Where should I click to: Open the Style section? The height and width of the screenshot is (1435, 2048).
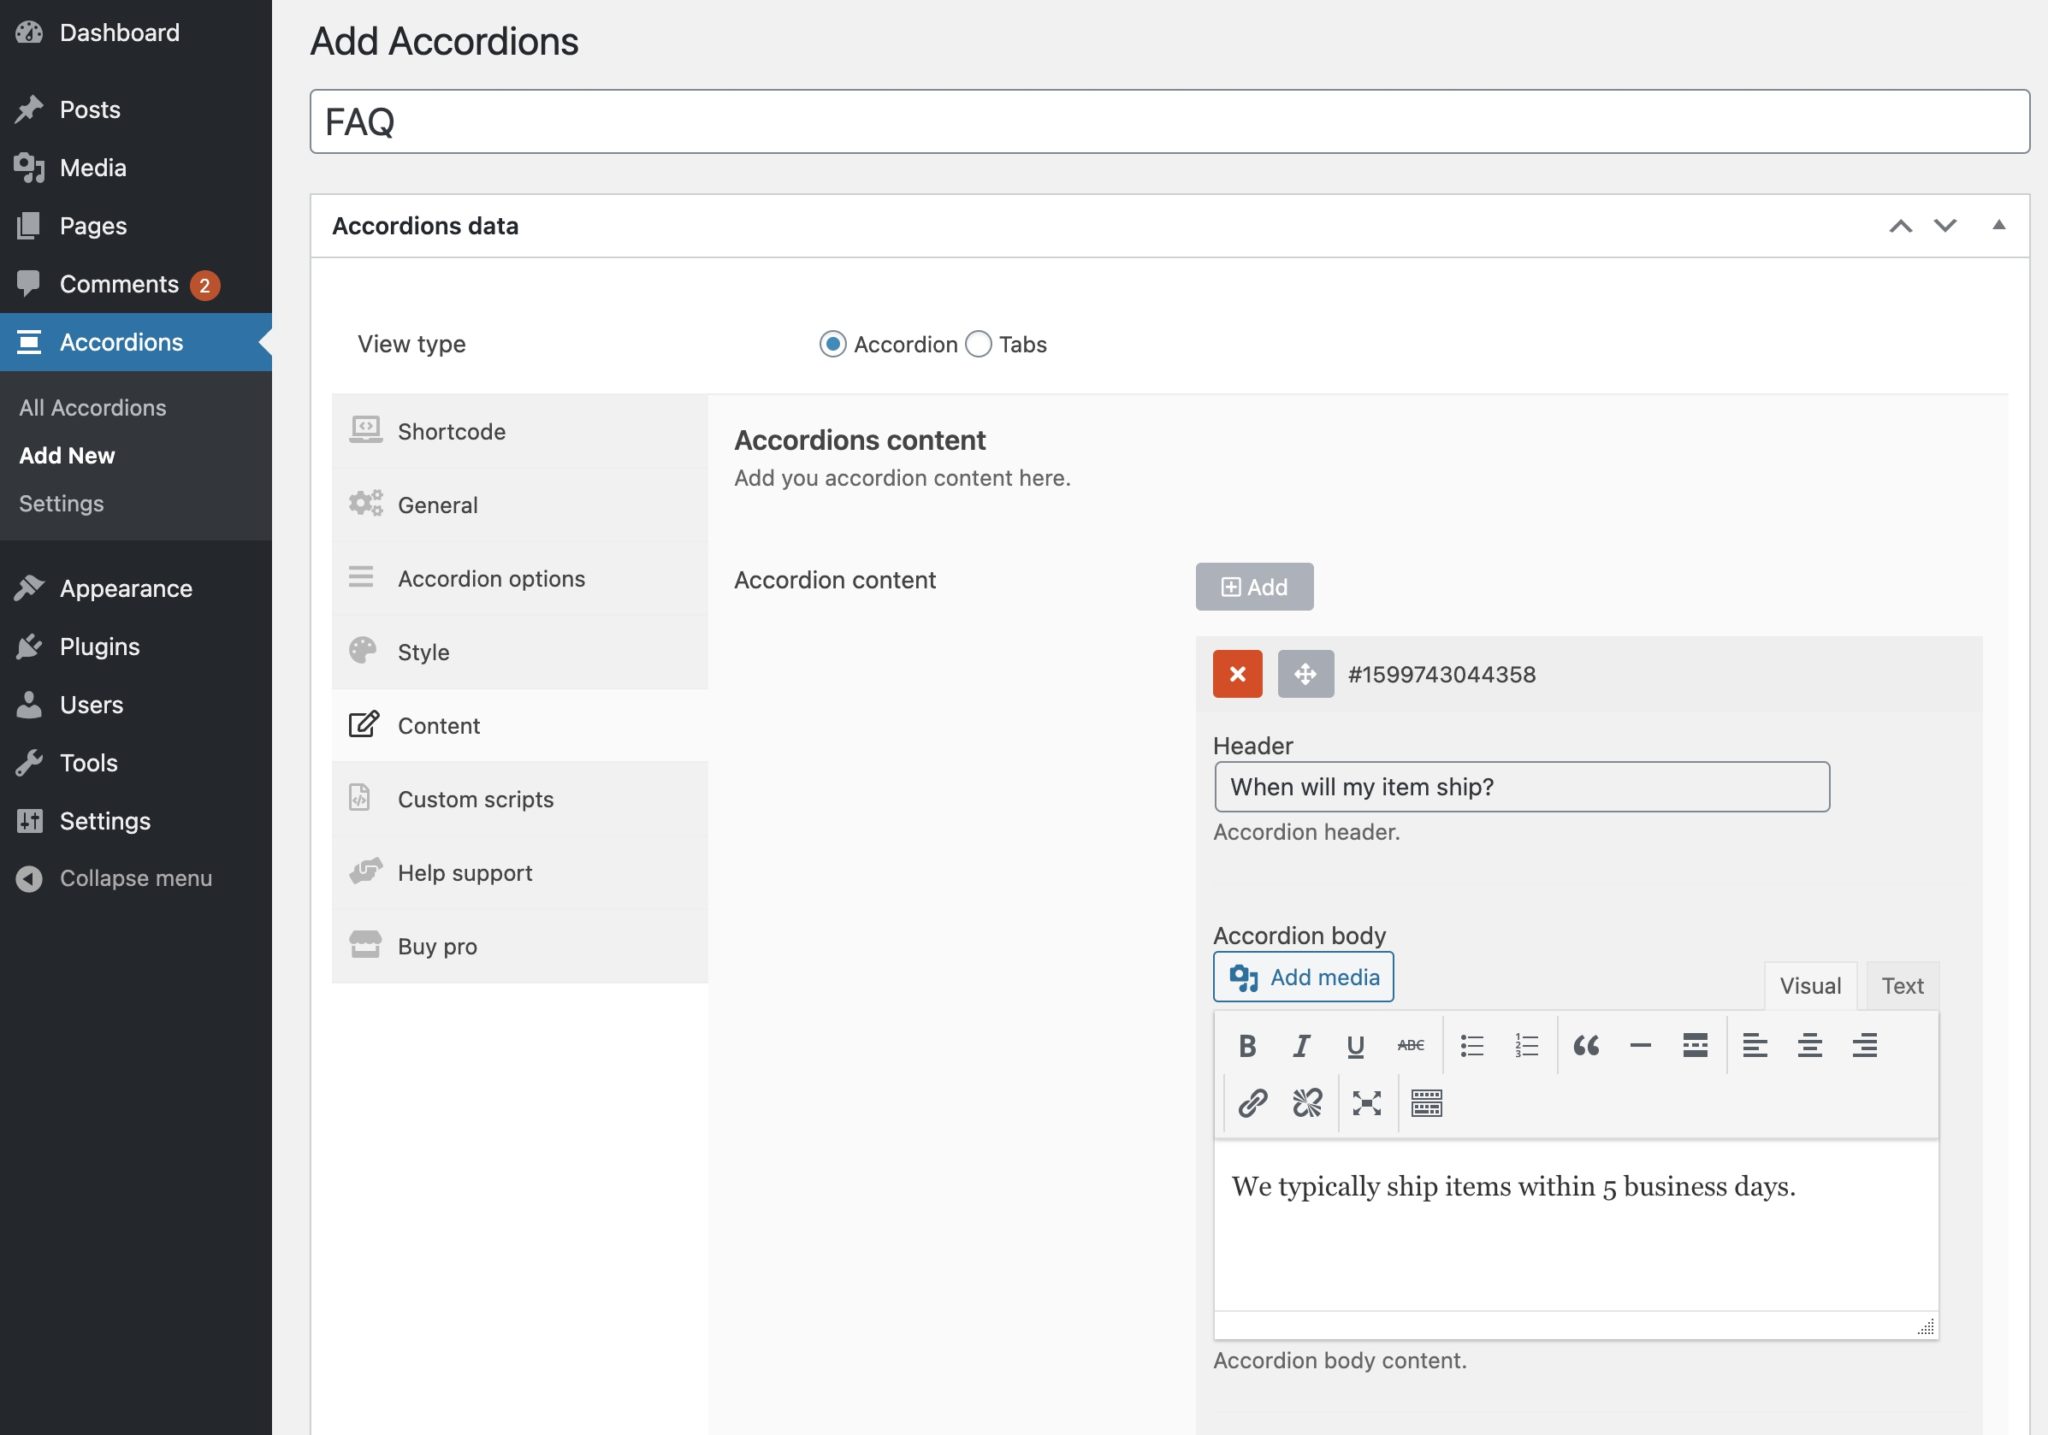423,651
